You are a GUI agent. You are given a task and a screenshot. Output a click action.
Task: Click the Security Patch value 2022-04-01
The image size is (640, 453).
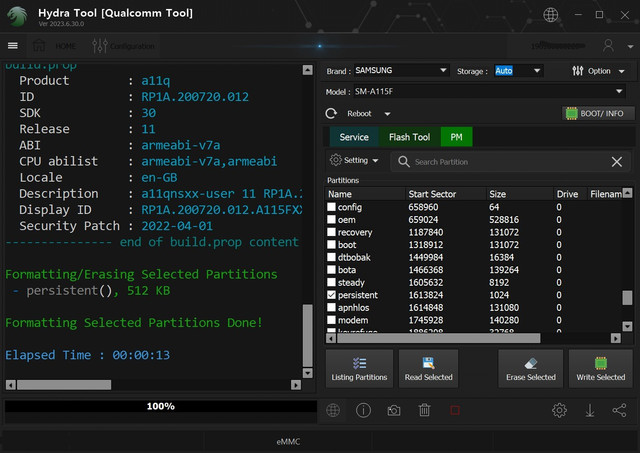(x=177, y=226)
